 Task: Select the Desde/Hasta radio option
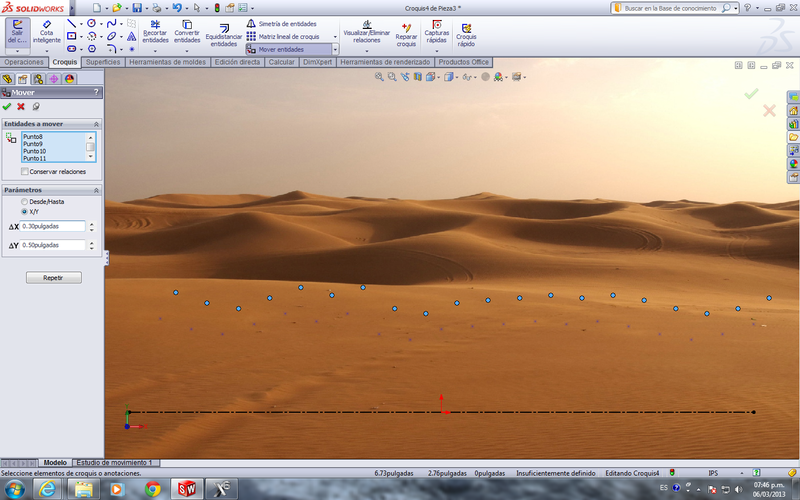tap(24, 202)
